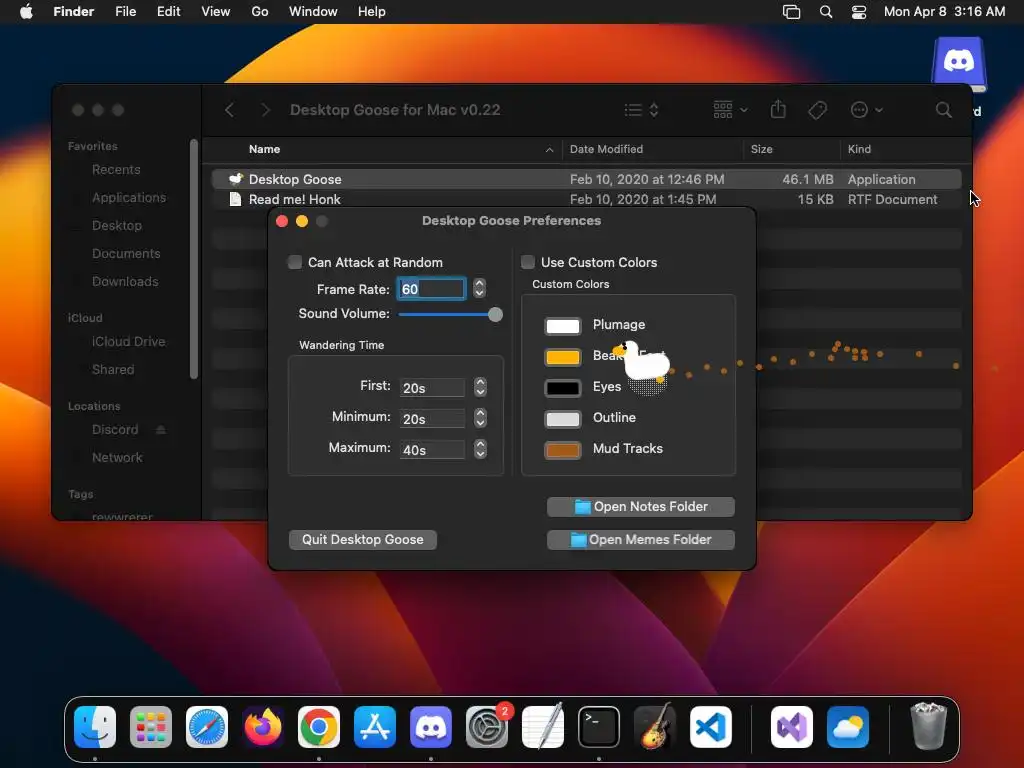1024x768 pixels.
Task: Open App Store from the Dock
Action: 375,727
